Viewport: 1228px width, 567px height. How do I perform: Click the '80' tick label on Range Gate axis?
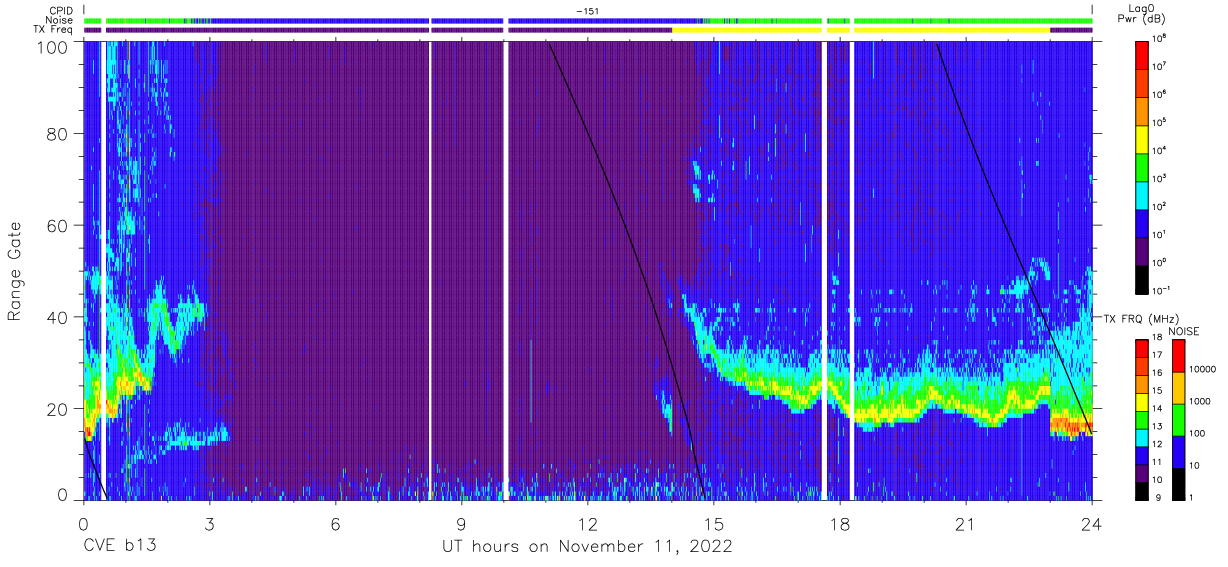click(x=57, y=134)
